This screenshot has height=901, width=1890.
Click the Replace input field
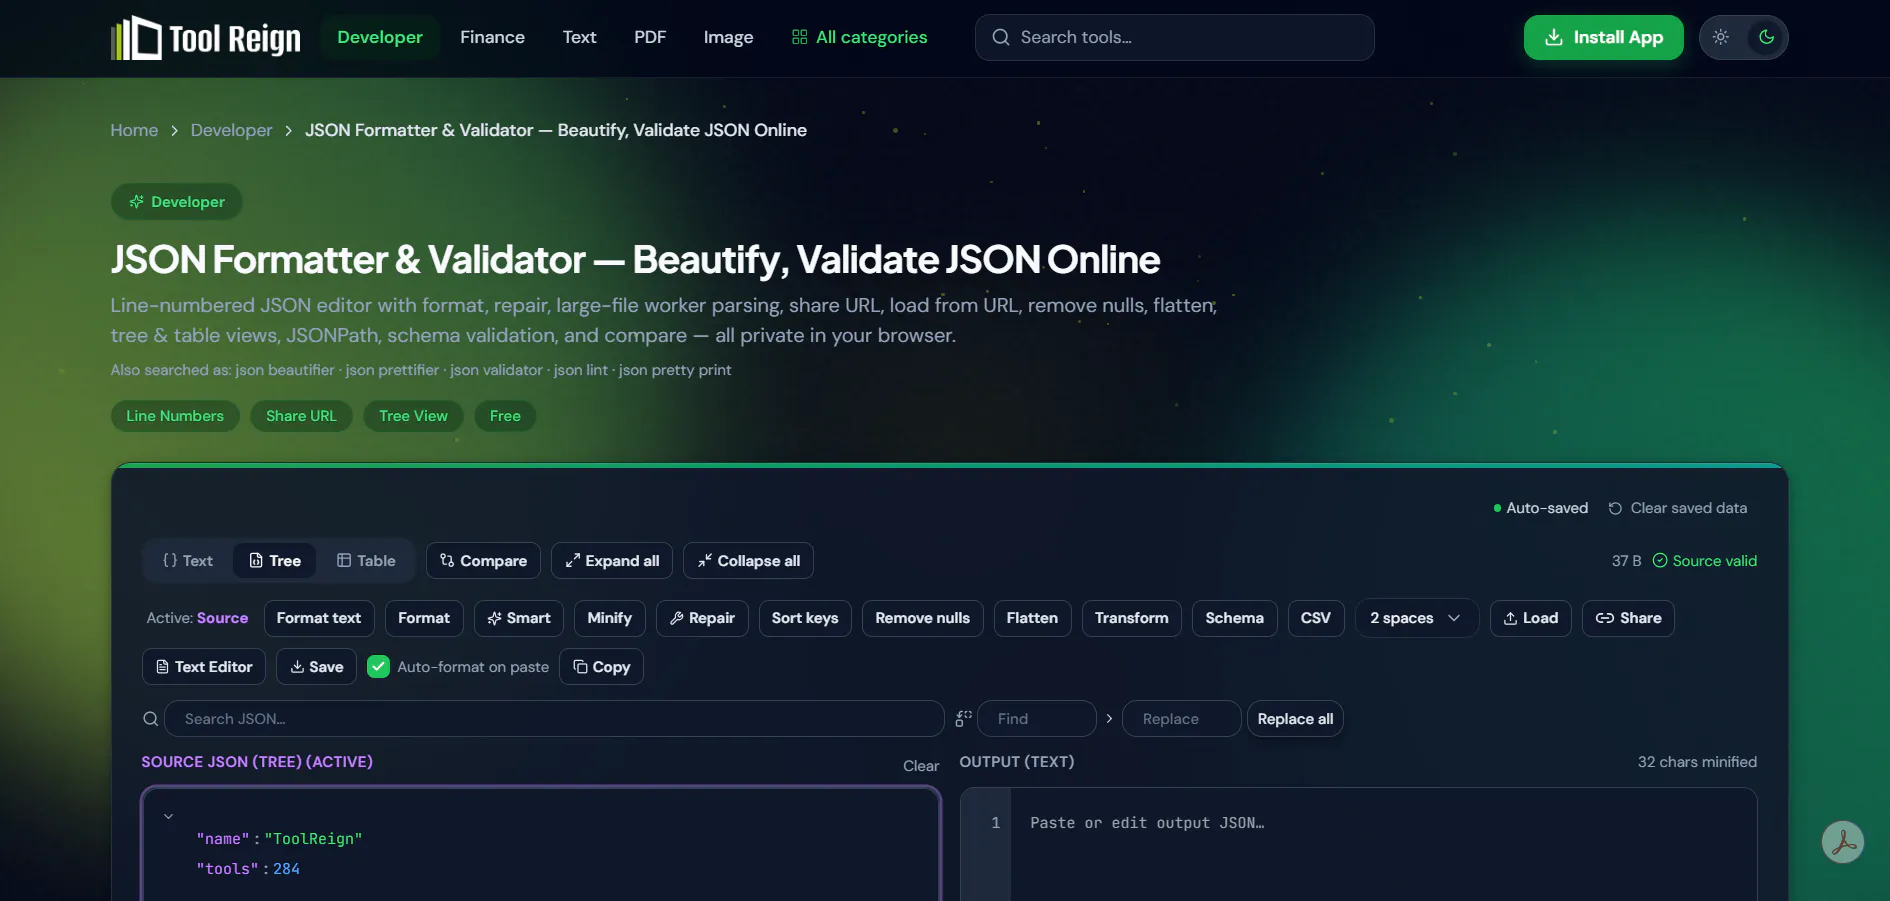coord(1182,719)
